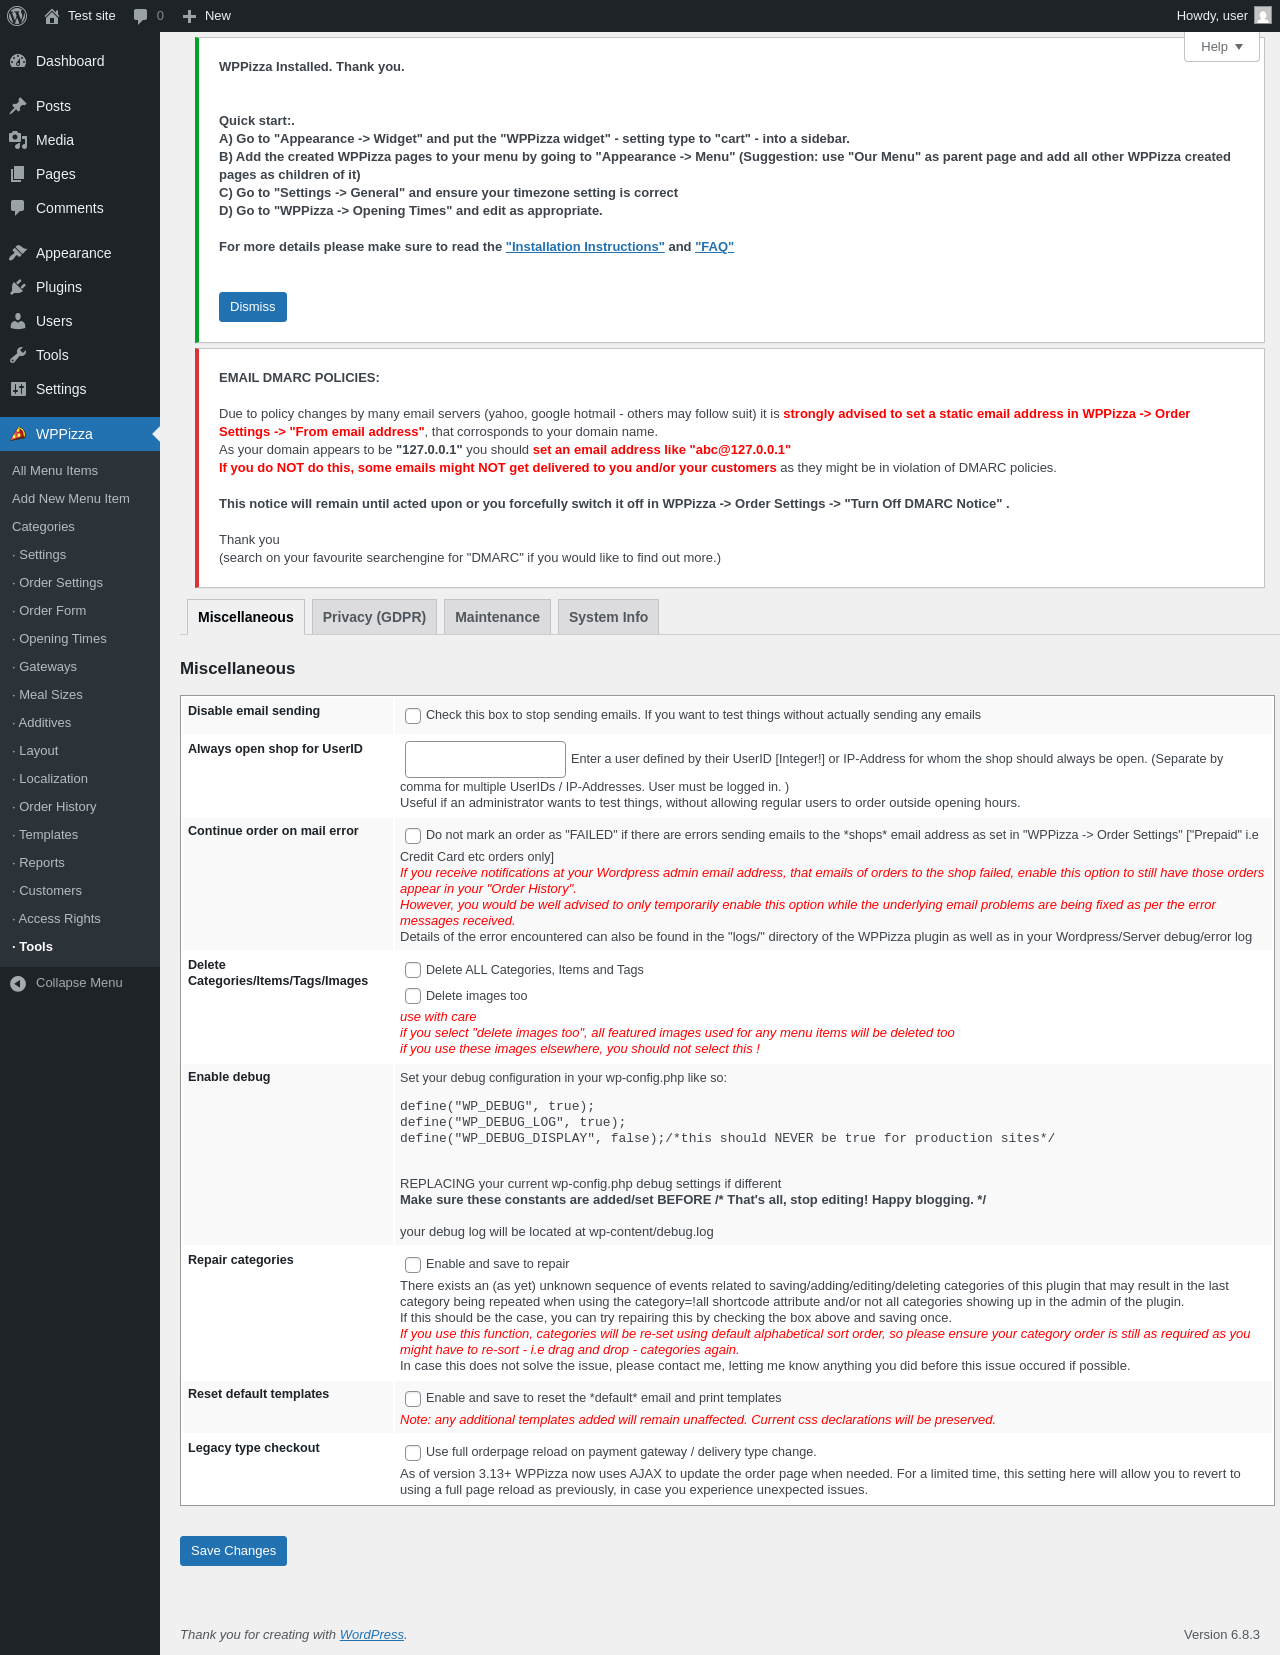Click the Test site home icon
The width and height of the screenshot is (1280, 1655).
(52, 16)
